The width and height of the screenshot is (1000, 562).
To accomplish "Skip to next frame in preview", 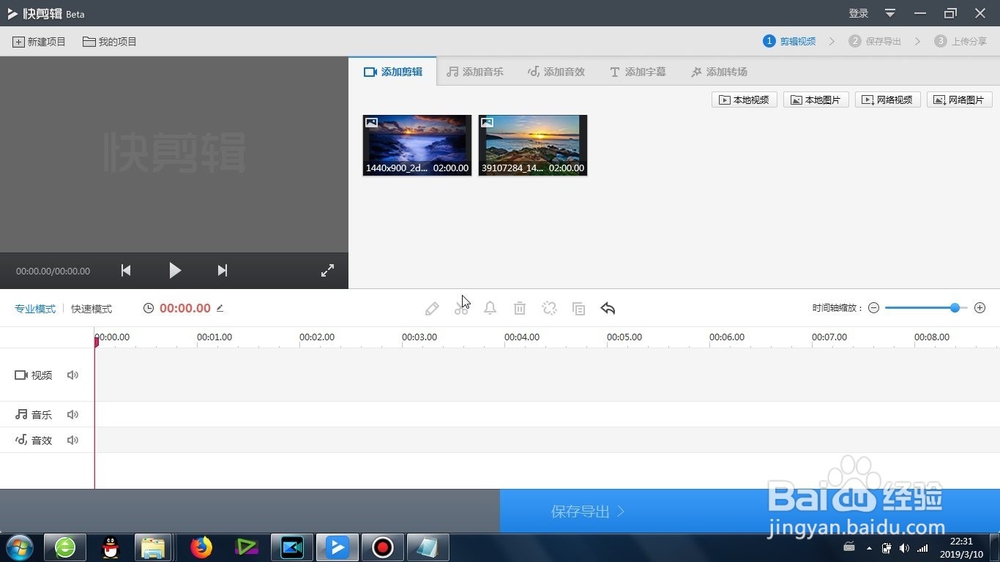I will 222,270.
